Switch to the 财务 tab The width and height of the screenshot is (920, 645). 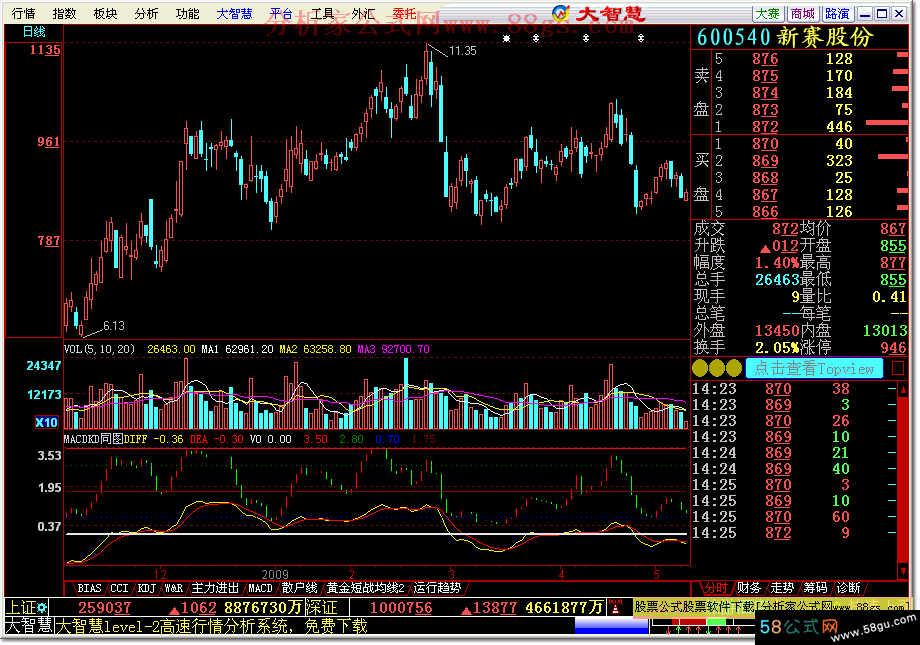click(x=749, y=588)
